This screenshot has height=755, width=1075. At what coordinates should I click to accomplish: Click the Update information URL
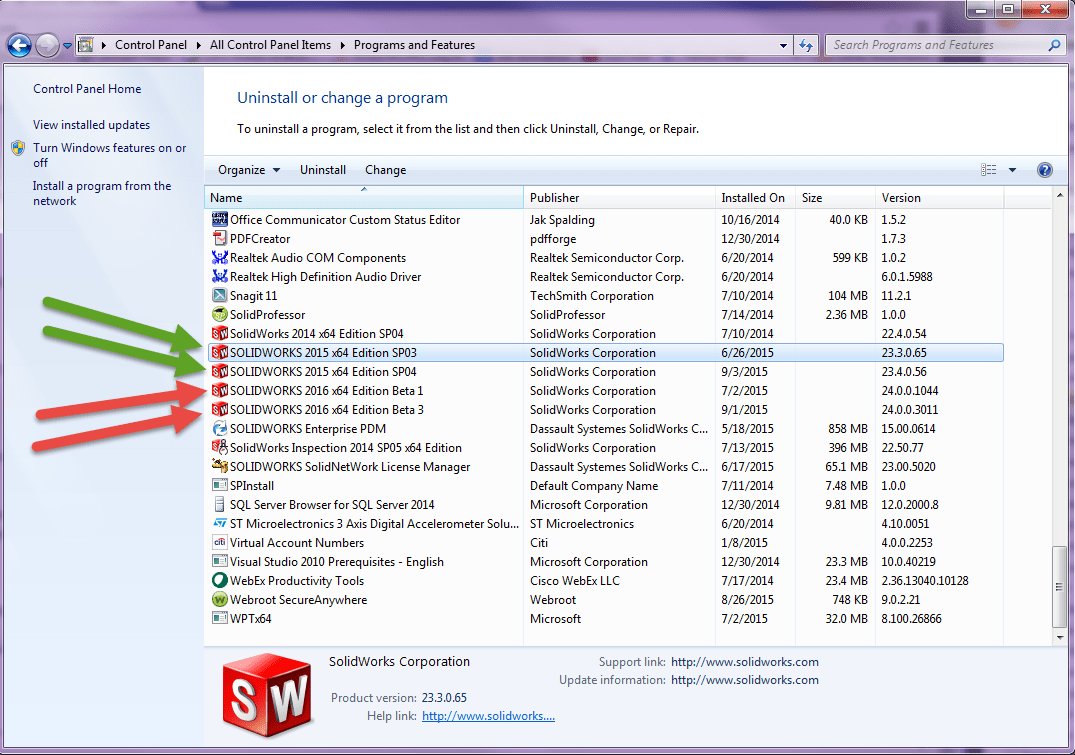pyautogui.click(x=745, y=680)
